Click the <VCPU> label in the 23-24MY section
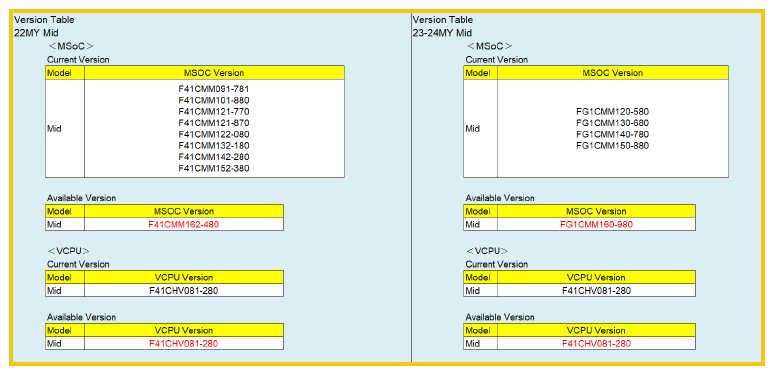774x375 pixels. (487, 251)
